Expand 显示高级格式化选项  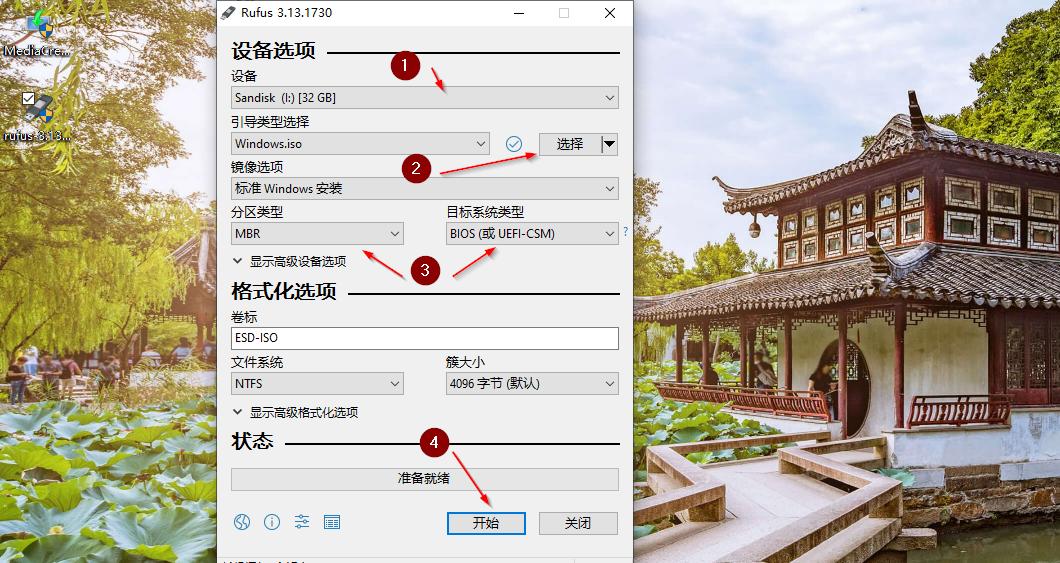pyautogui.click(x=295, y=412)
